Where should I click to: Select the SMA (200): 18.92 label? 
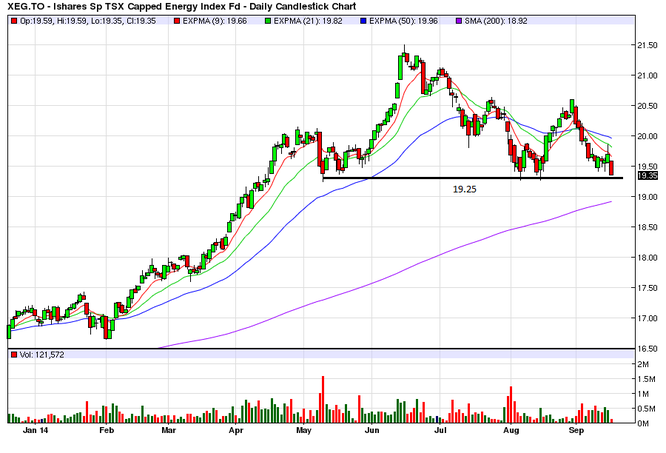pos(496,21)
